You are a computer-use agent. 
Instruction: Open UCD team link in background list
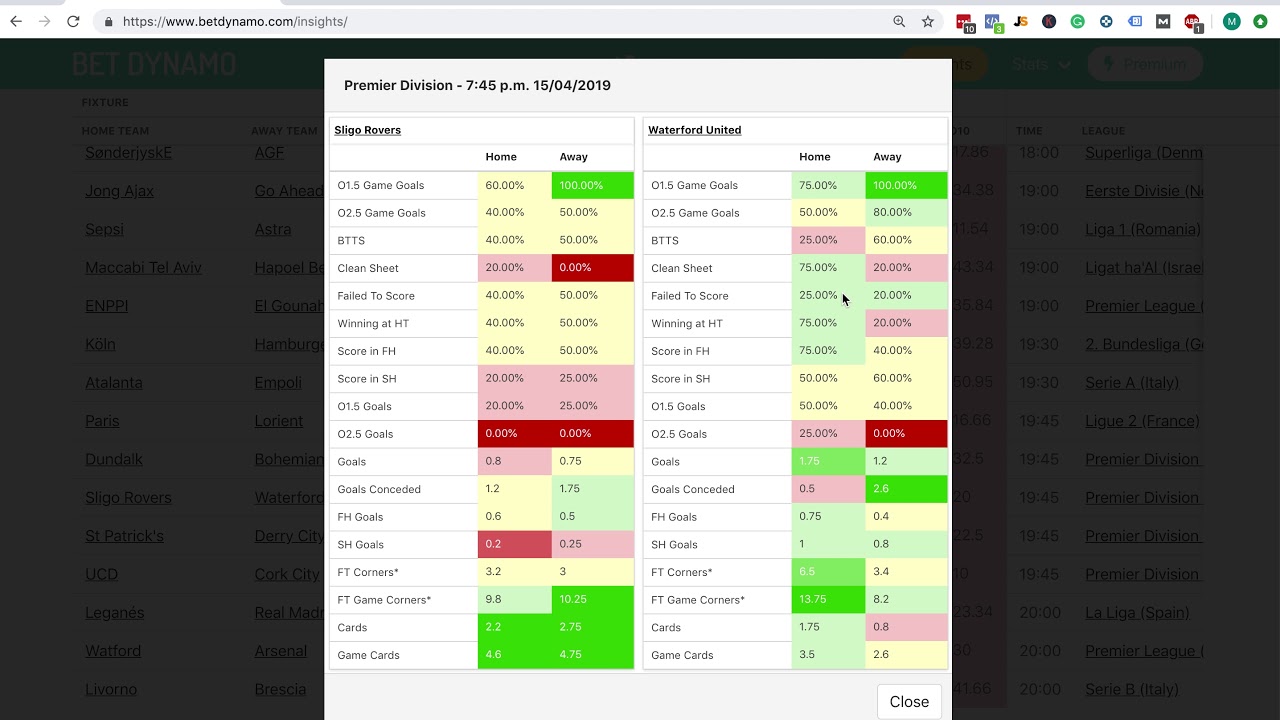pos(102,574)
